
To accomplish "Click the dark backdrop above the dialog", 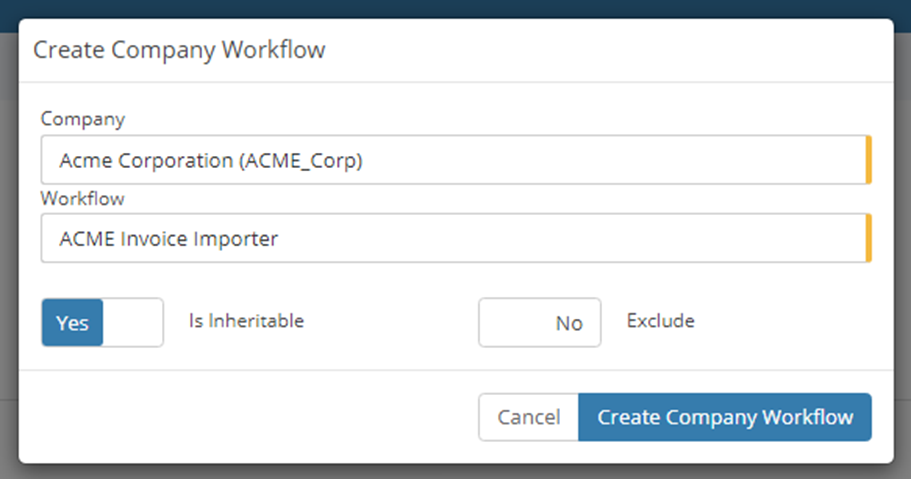I will [456, 8].
